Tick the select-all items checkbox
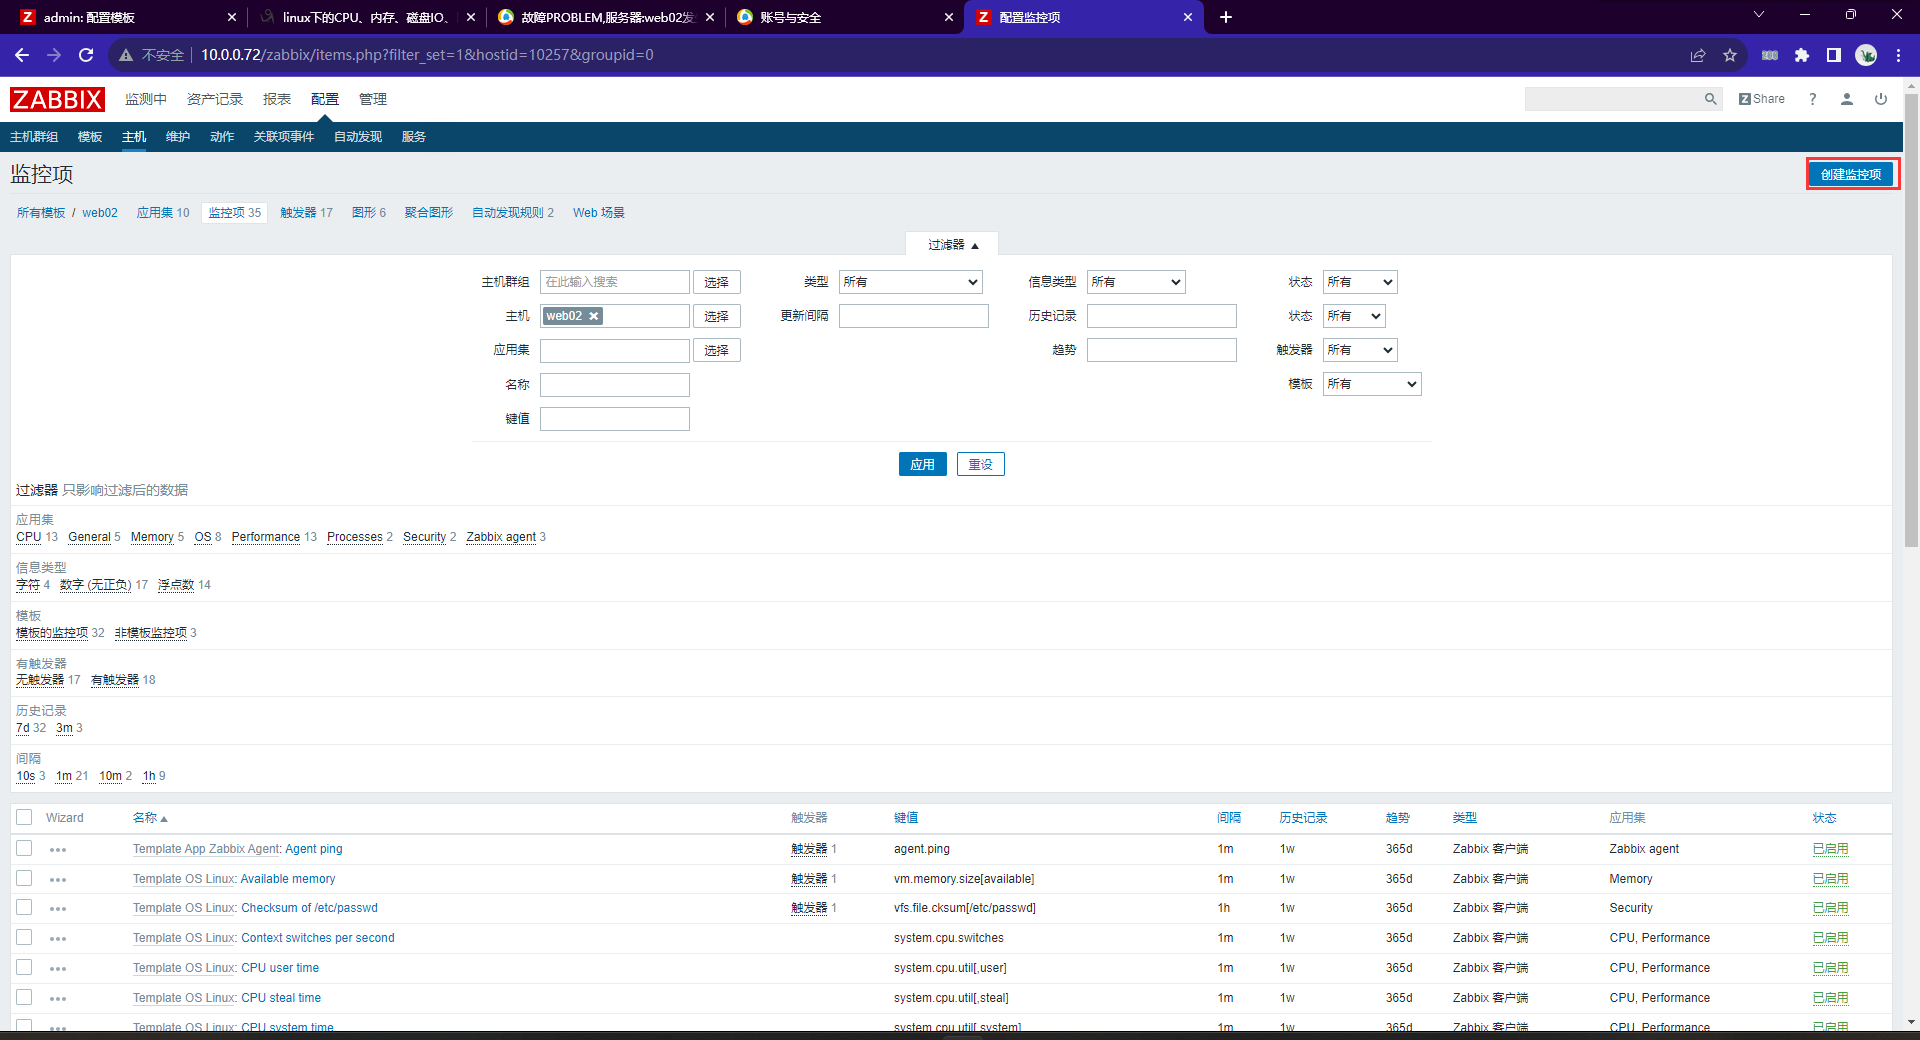Viewport: 1920px width, 1040px height. (24, 817)
